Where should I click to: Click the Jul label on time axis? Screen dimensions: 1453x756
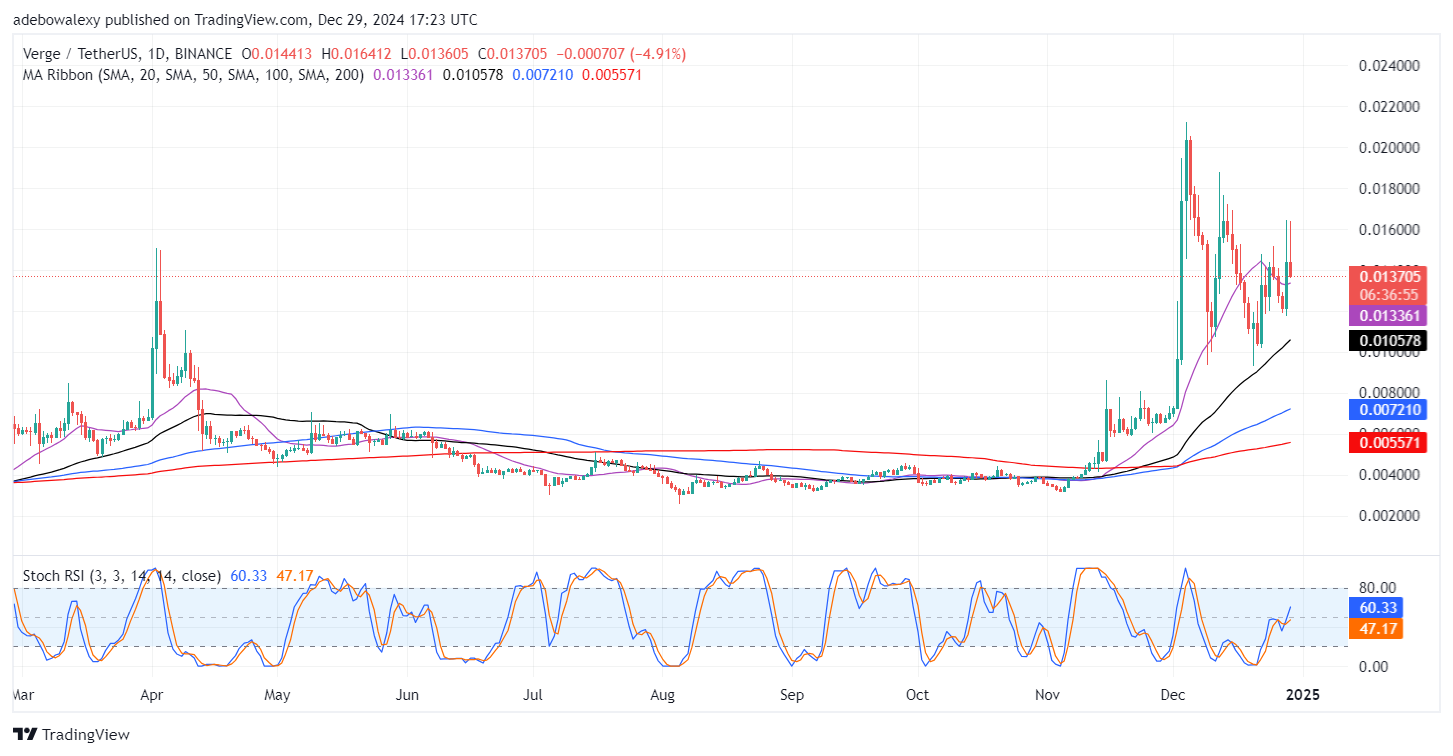click(533, 693)
